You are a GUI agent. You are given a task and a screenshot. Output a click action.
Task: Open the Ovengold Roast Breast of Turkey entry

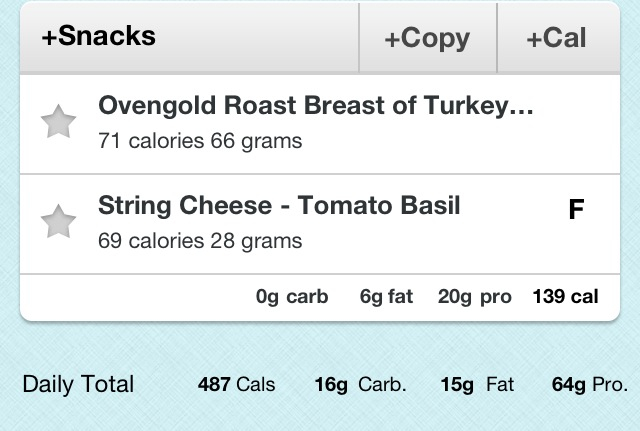320,124
